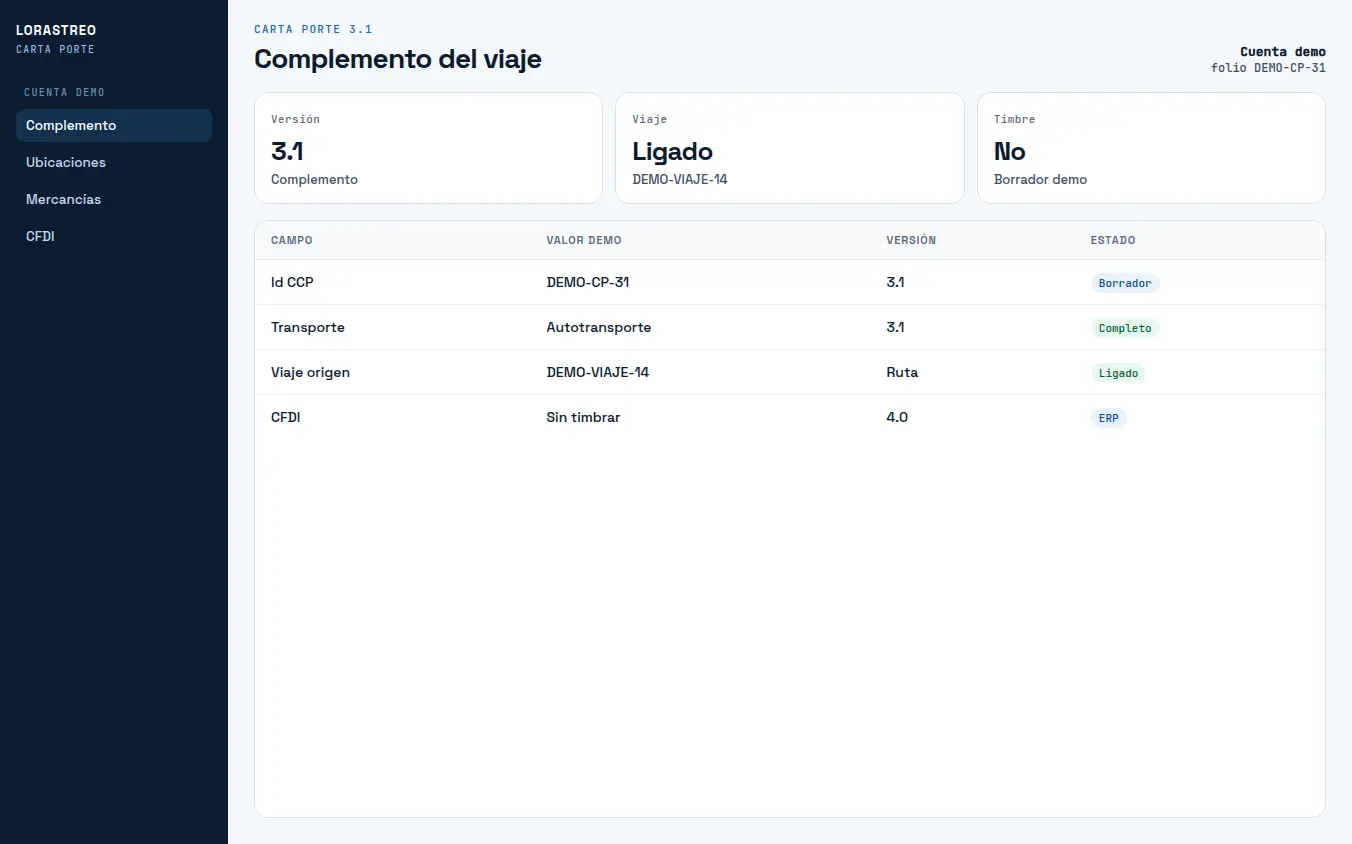1352x844 pixels.
Task: Click the CARTA PORTE 3.1 breadcrumb above the title
Action: pyautogui.click(x=313, y=30)
